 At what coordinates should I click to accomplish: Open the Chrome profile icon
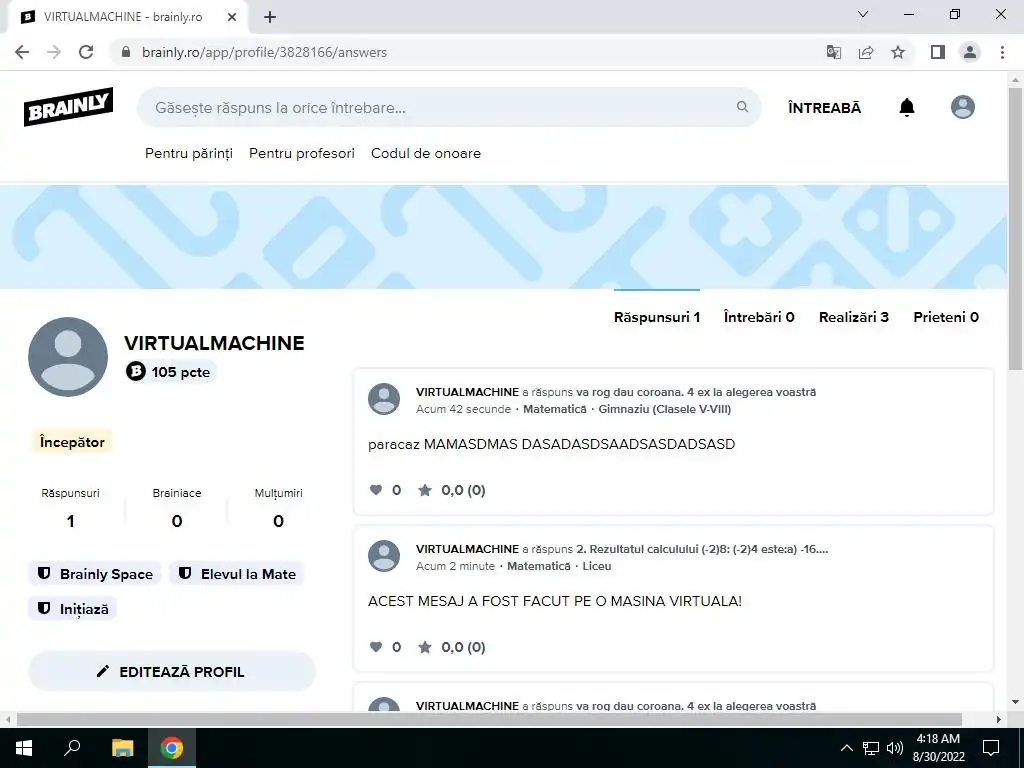pos(970,52)
